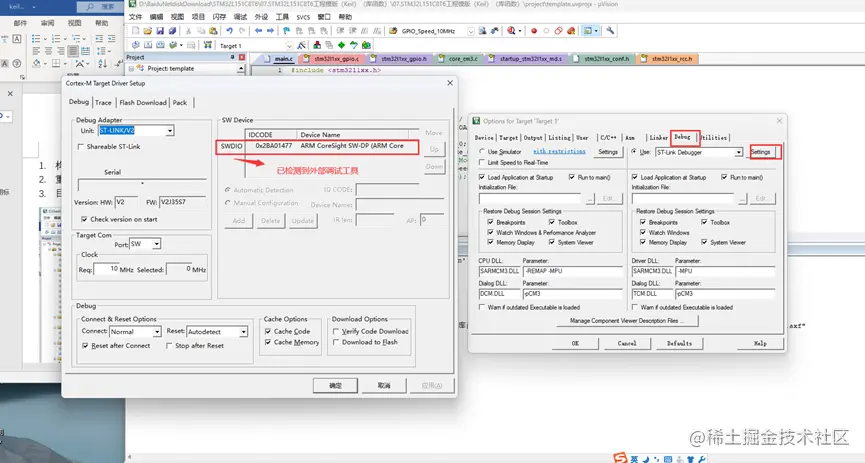Click the green Manage Run-Time Environment icon
Image resolution: width=865 pixels, height=463 pixels.
point(341,45)
